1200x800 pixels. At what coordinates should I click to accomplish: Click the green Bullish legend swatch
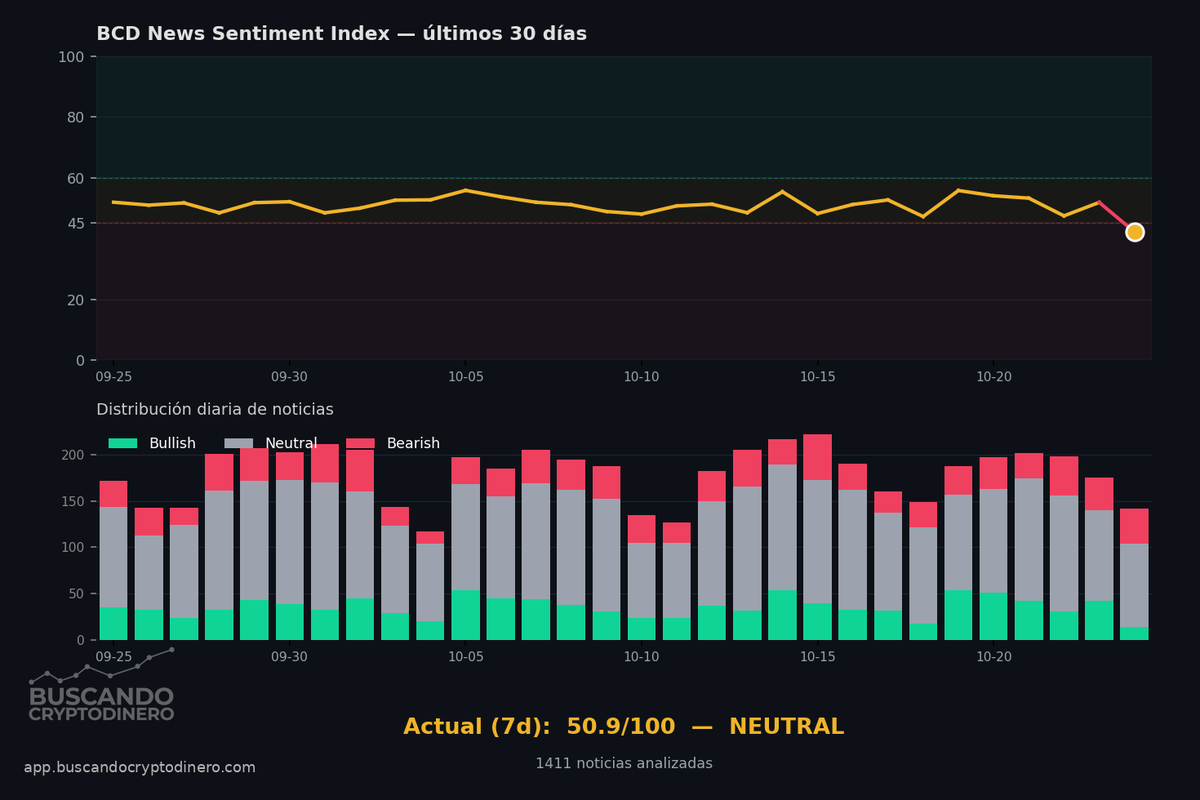tap(123, 443)
